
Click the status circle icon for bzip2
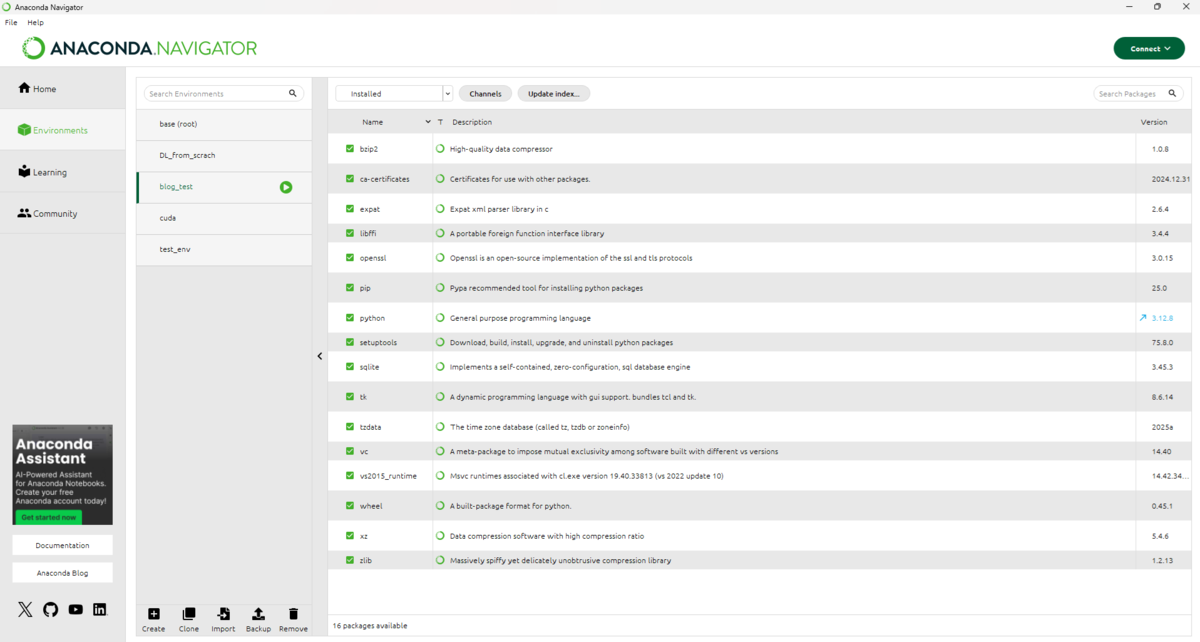click(x=440, y=149)
